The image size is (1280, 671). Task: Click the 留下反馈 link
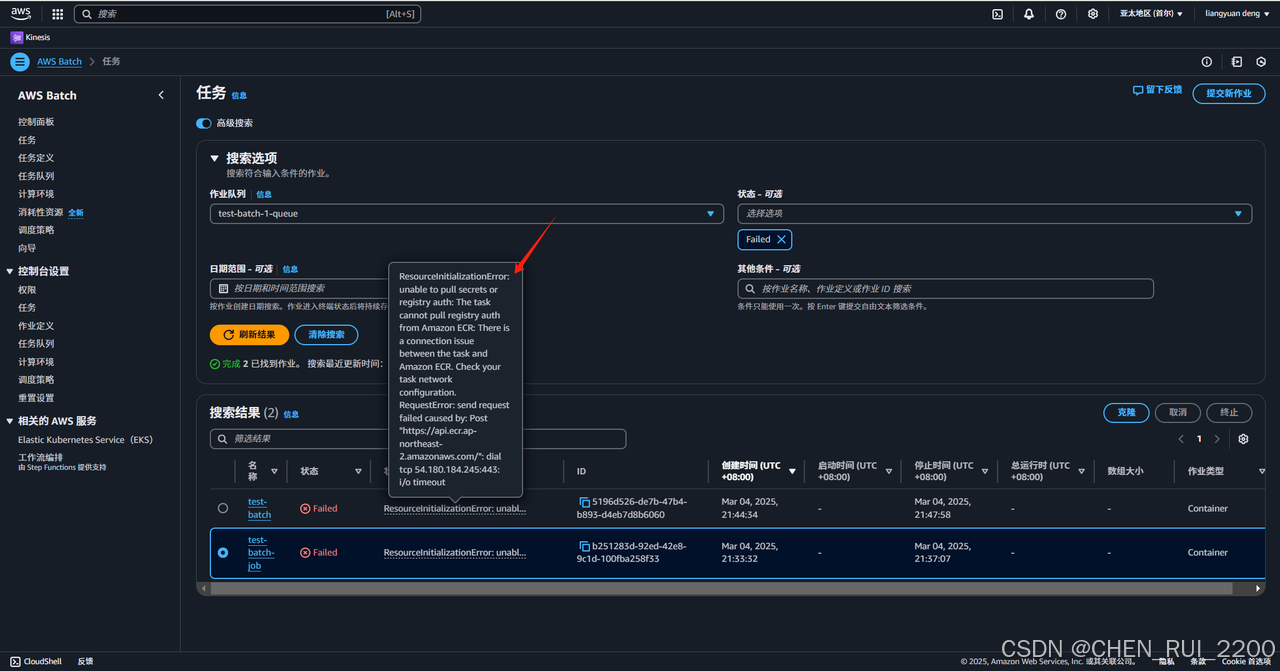tap(1157, 90)
